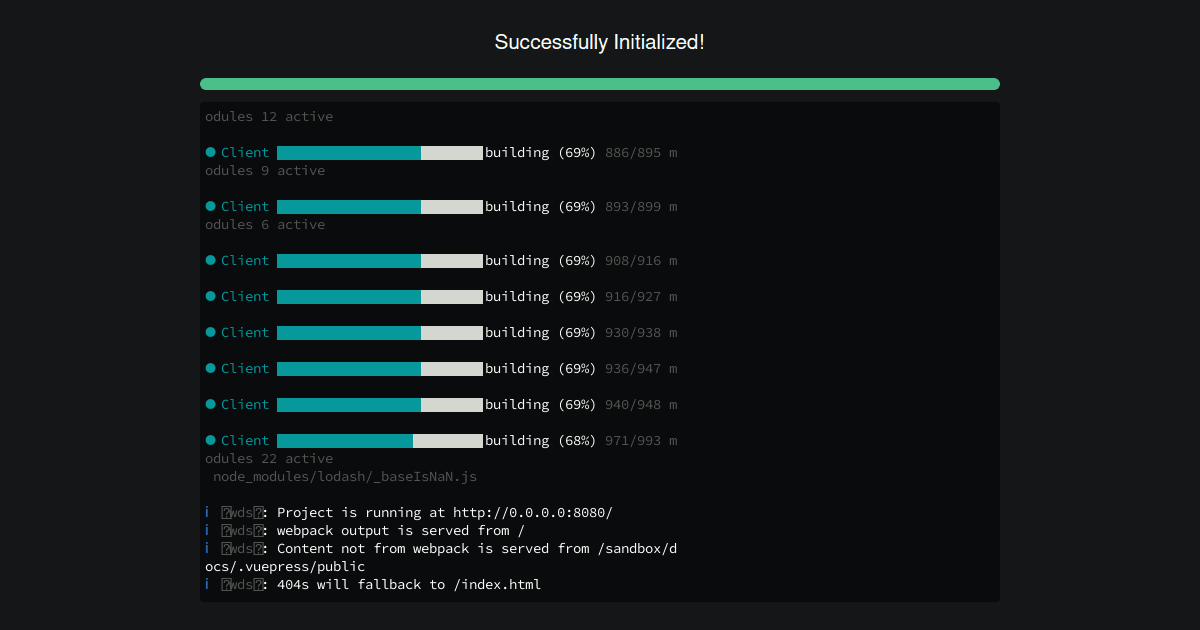Click the Successfully Initialized! heading
This screenshot has width=1200, height=630.
[599, 42]
